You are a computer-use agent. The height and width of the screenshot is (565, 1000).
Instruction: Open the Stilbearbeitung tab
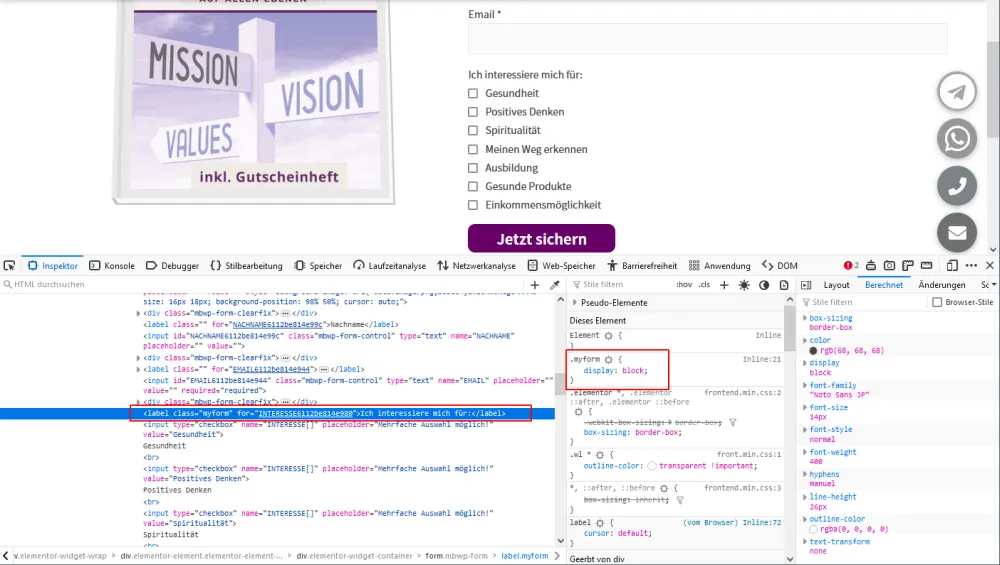click(x=246, y=265)
